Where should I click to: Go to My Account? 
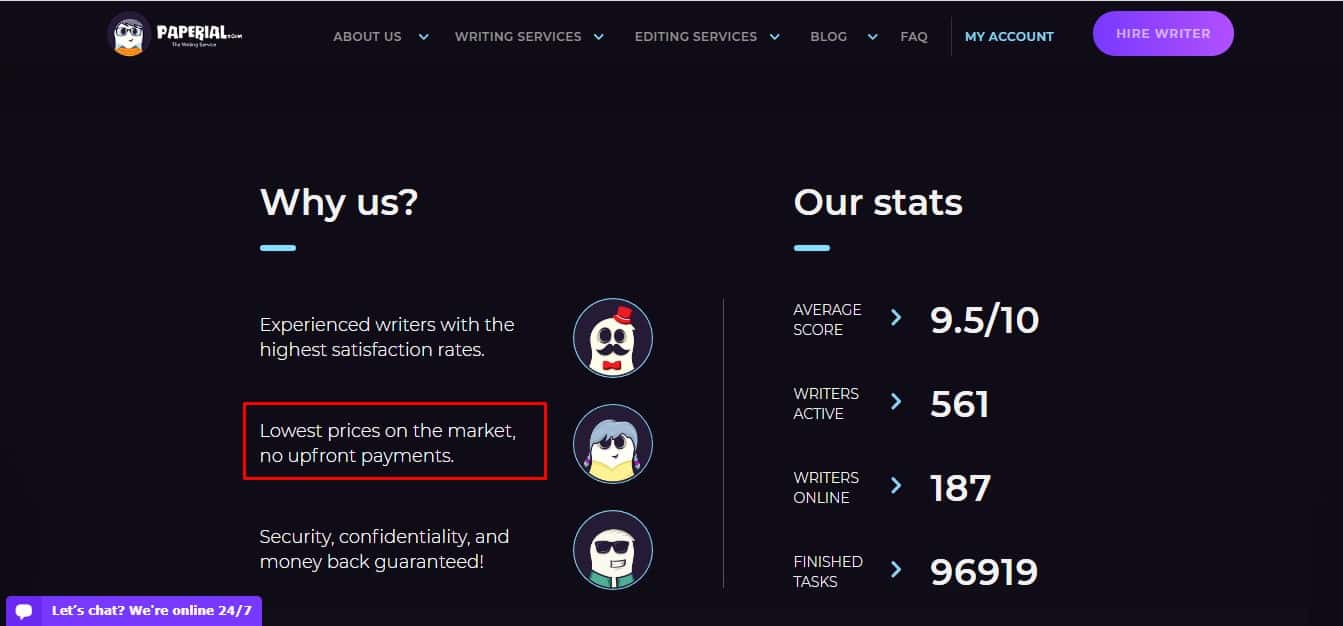click(x=1009, y=37)
